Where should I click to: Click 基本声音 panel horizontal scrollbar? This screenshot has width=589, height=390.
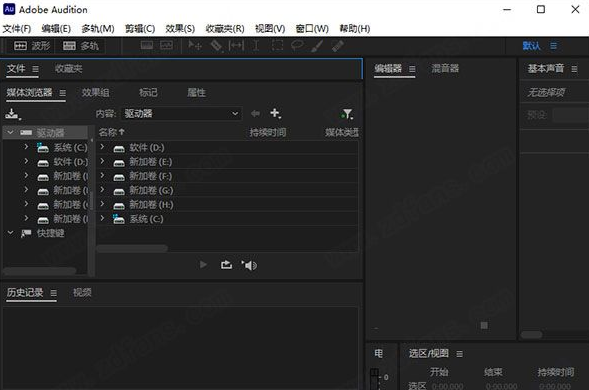pyautogui.click(x=532, y=334)
